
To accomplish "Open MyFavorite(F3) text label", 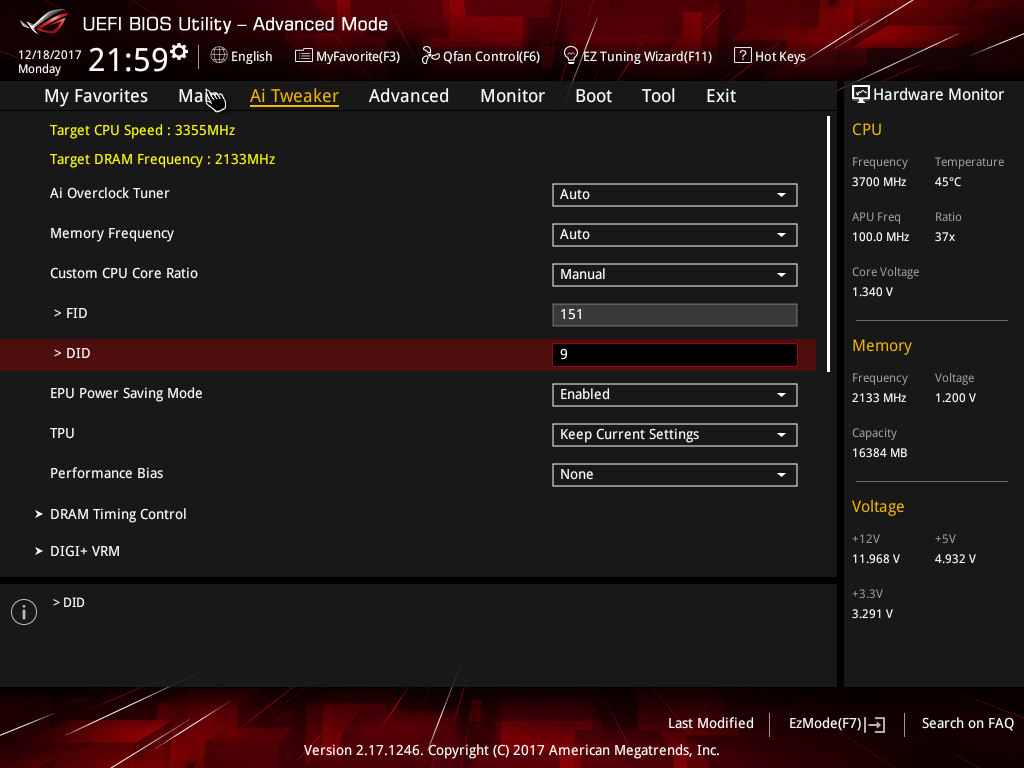I will coord(358,56).
